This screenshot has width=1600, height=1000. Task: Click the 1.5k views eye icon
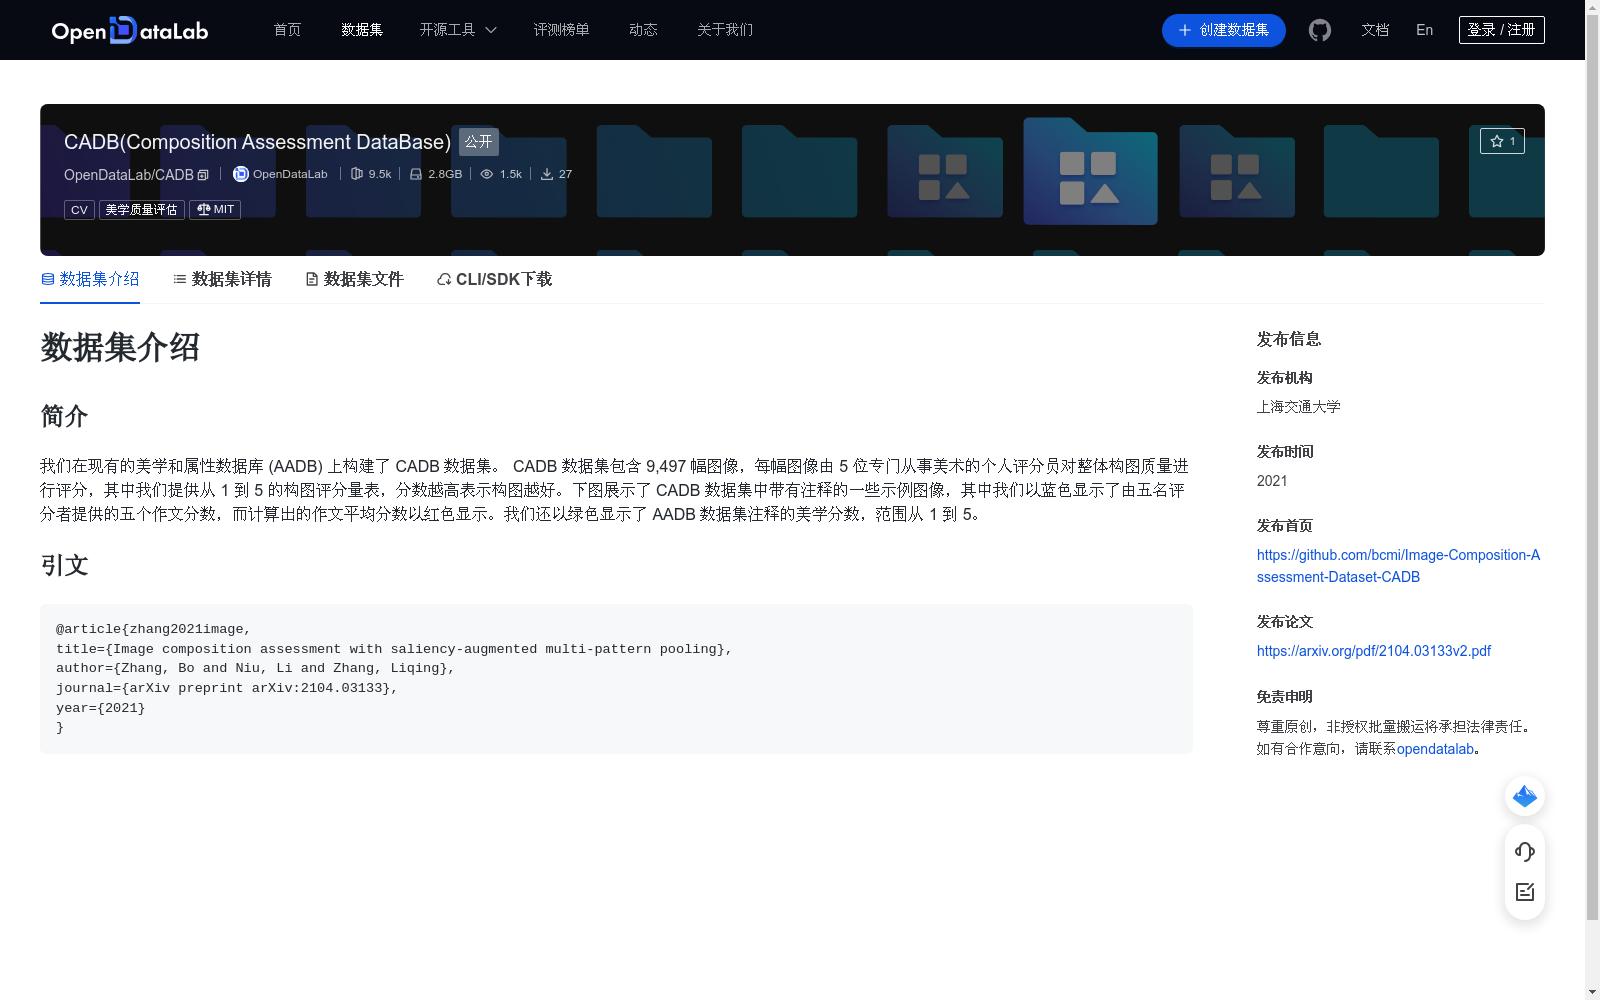pyautogui.click(x=487, y=174)
